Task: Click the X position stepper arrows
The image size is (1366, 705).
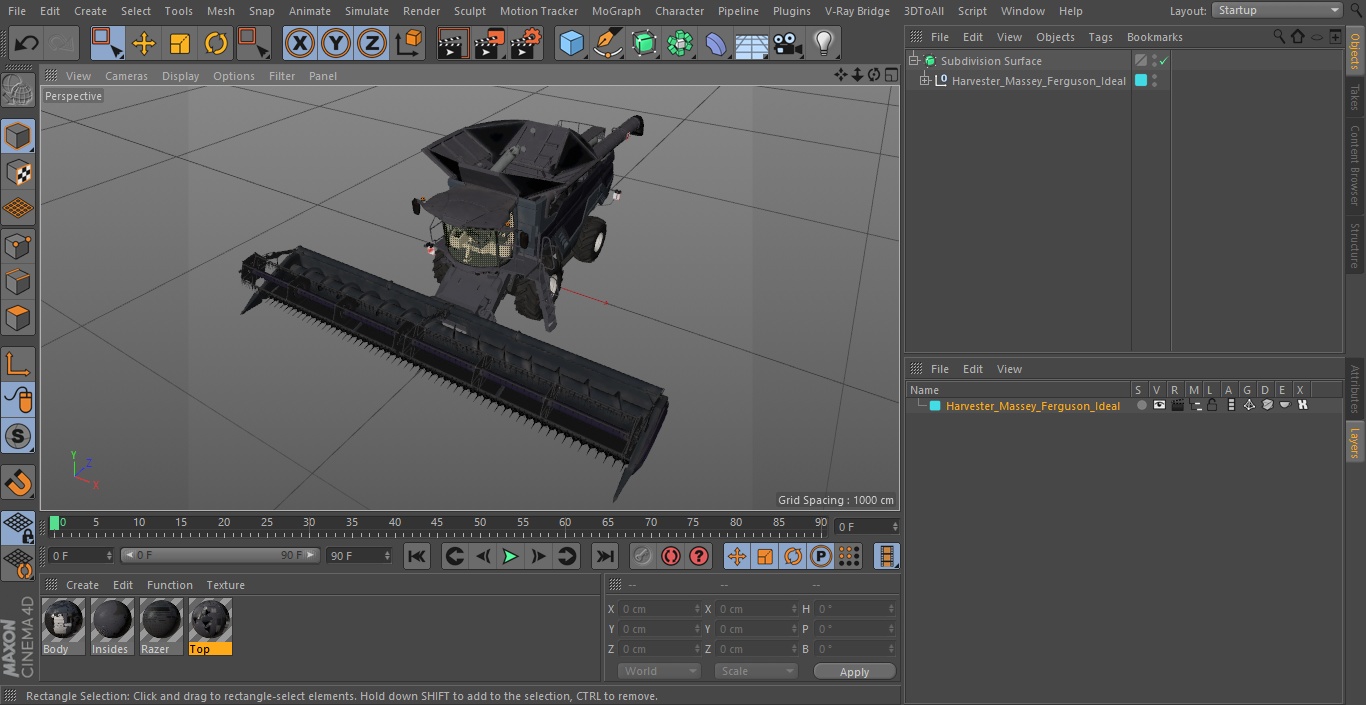Action: (x=697, y=609)
